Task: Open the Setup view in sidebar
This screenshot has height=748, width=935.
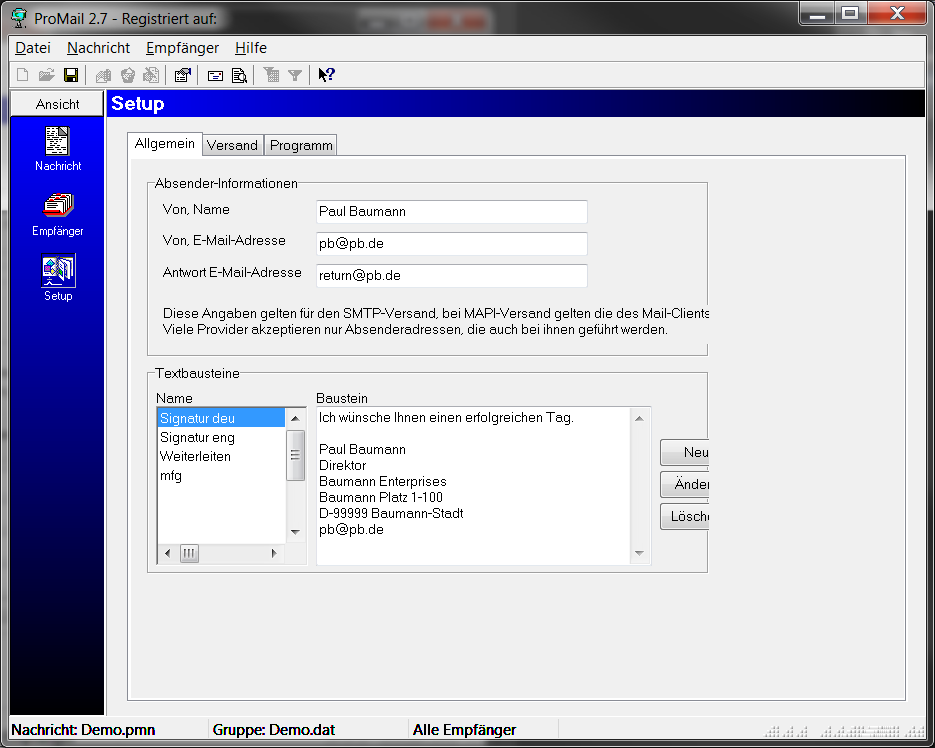Action: (58, 278)
